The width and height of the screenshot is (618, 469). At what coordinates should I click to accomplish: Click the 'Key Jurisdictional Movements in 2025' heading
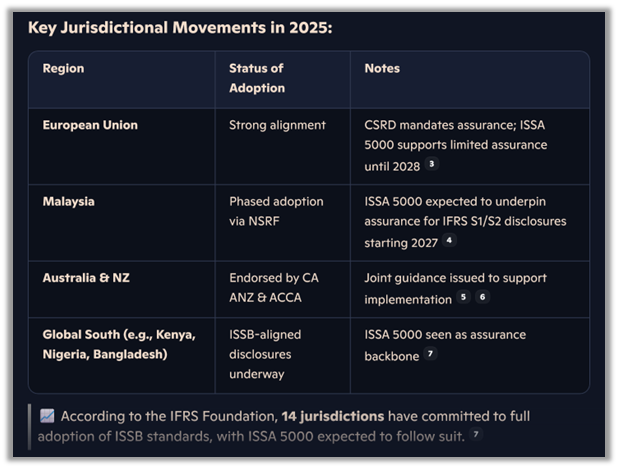[x=180, y=27]
